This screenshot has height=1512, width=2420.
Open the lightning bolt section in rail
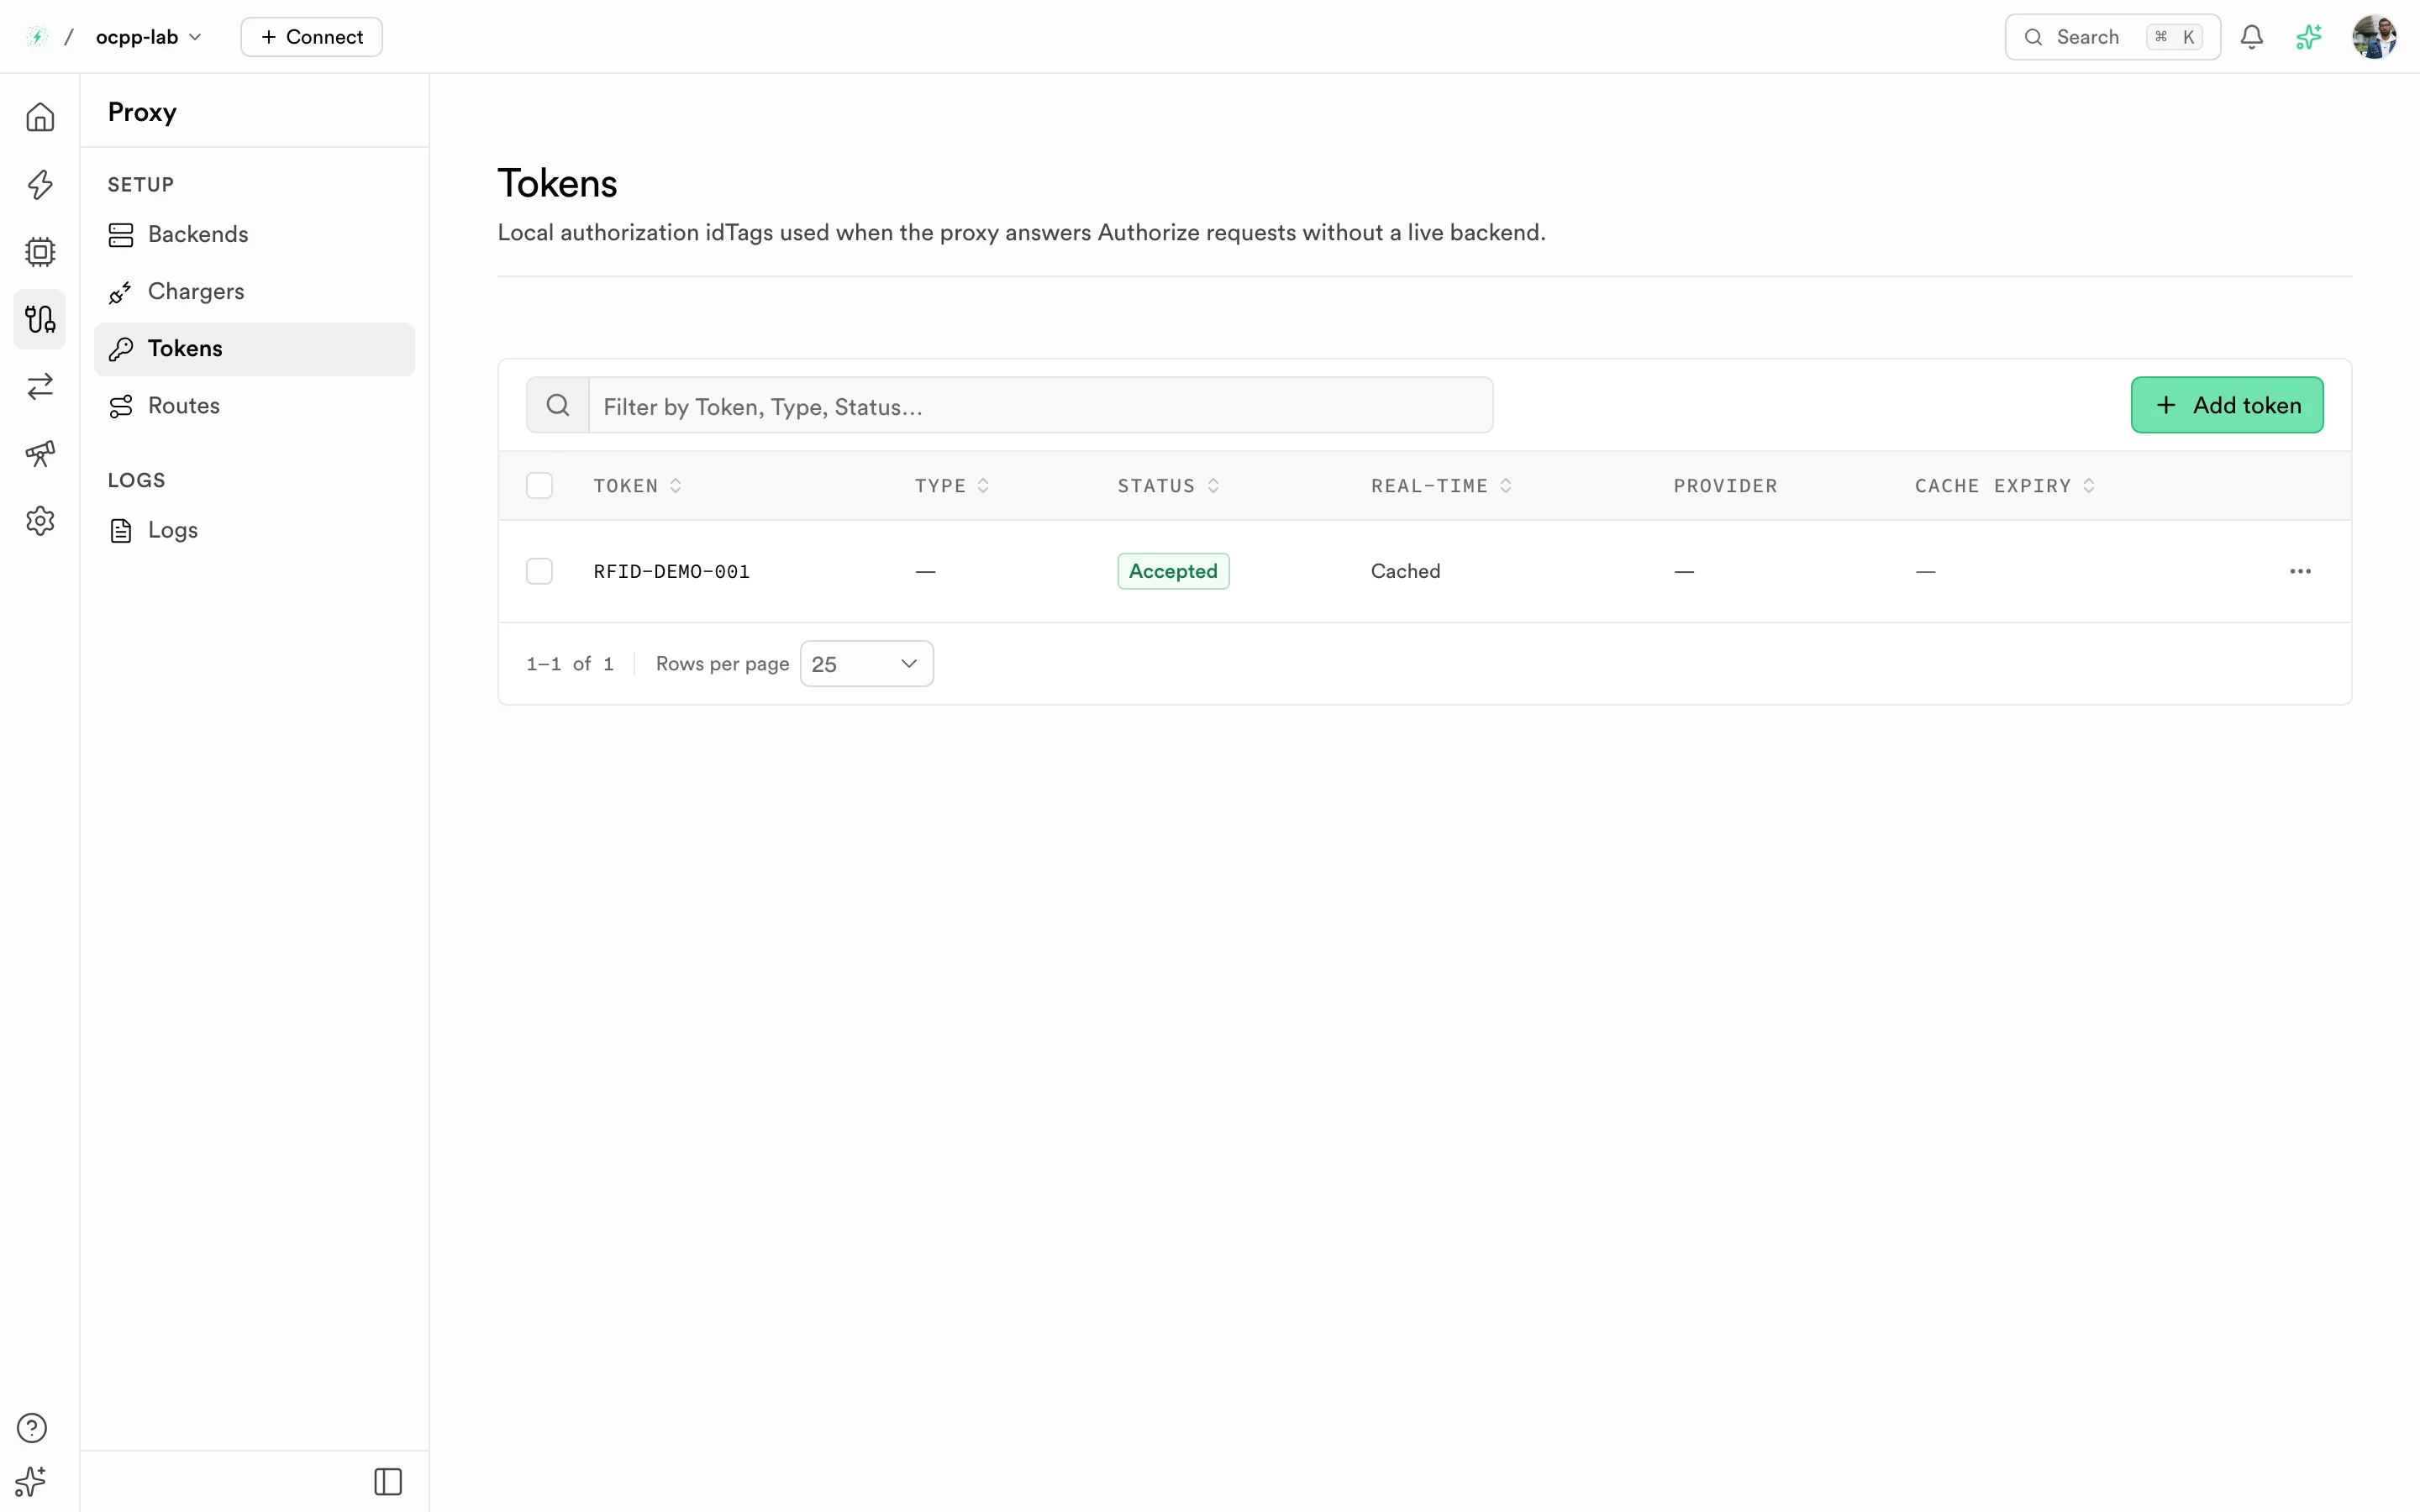(40, 184)
